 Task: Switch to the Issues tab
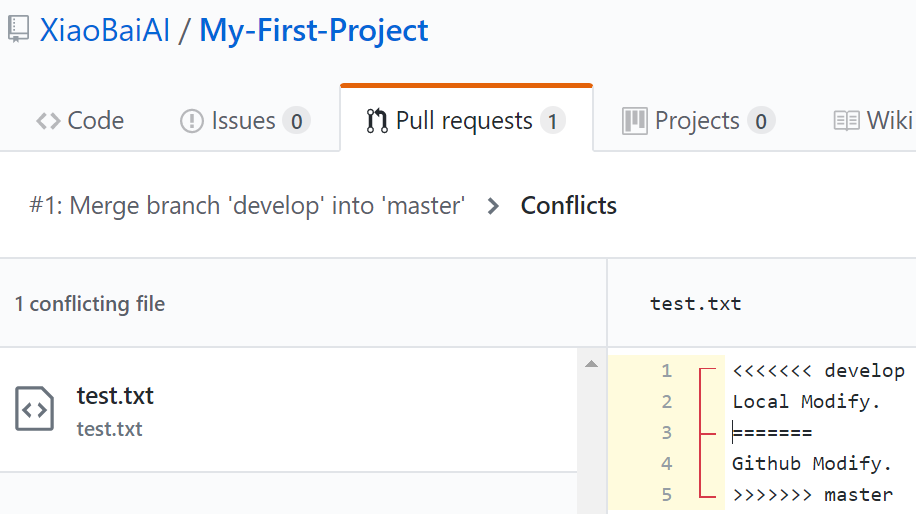click(x=244, y=121)
